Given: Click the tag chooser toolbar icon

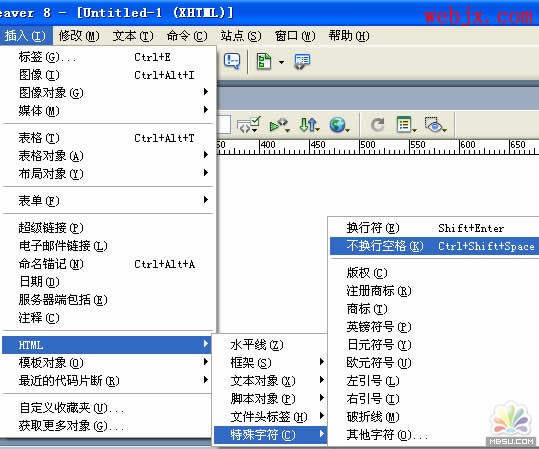Looking at the screenshot, I should 302,62.
